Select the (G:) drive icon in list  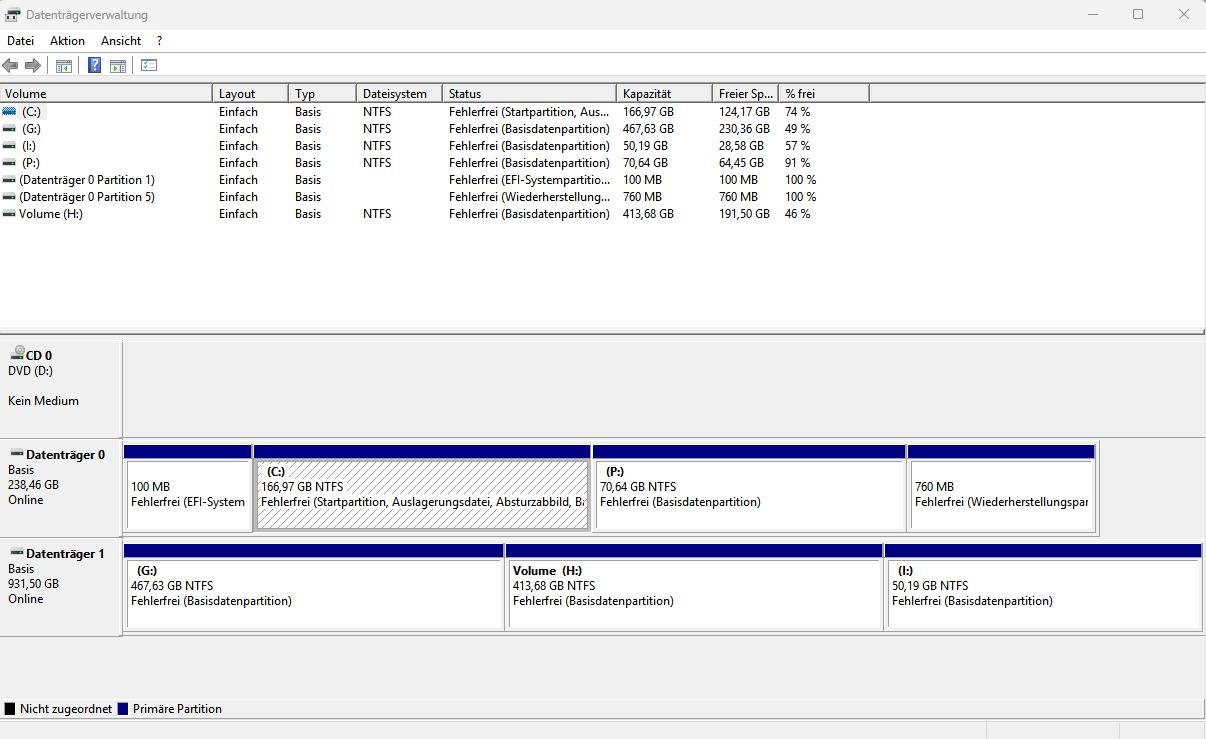[x=9, y=129]
